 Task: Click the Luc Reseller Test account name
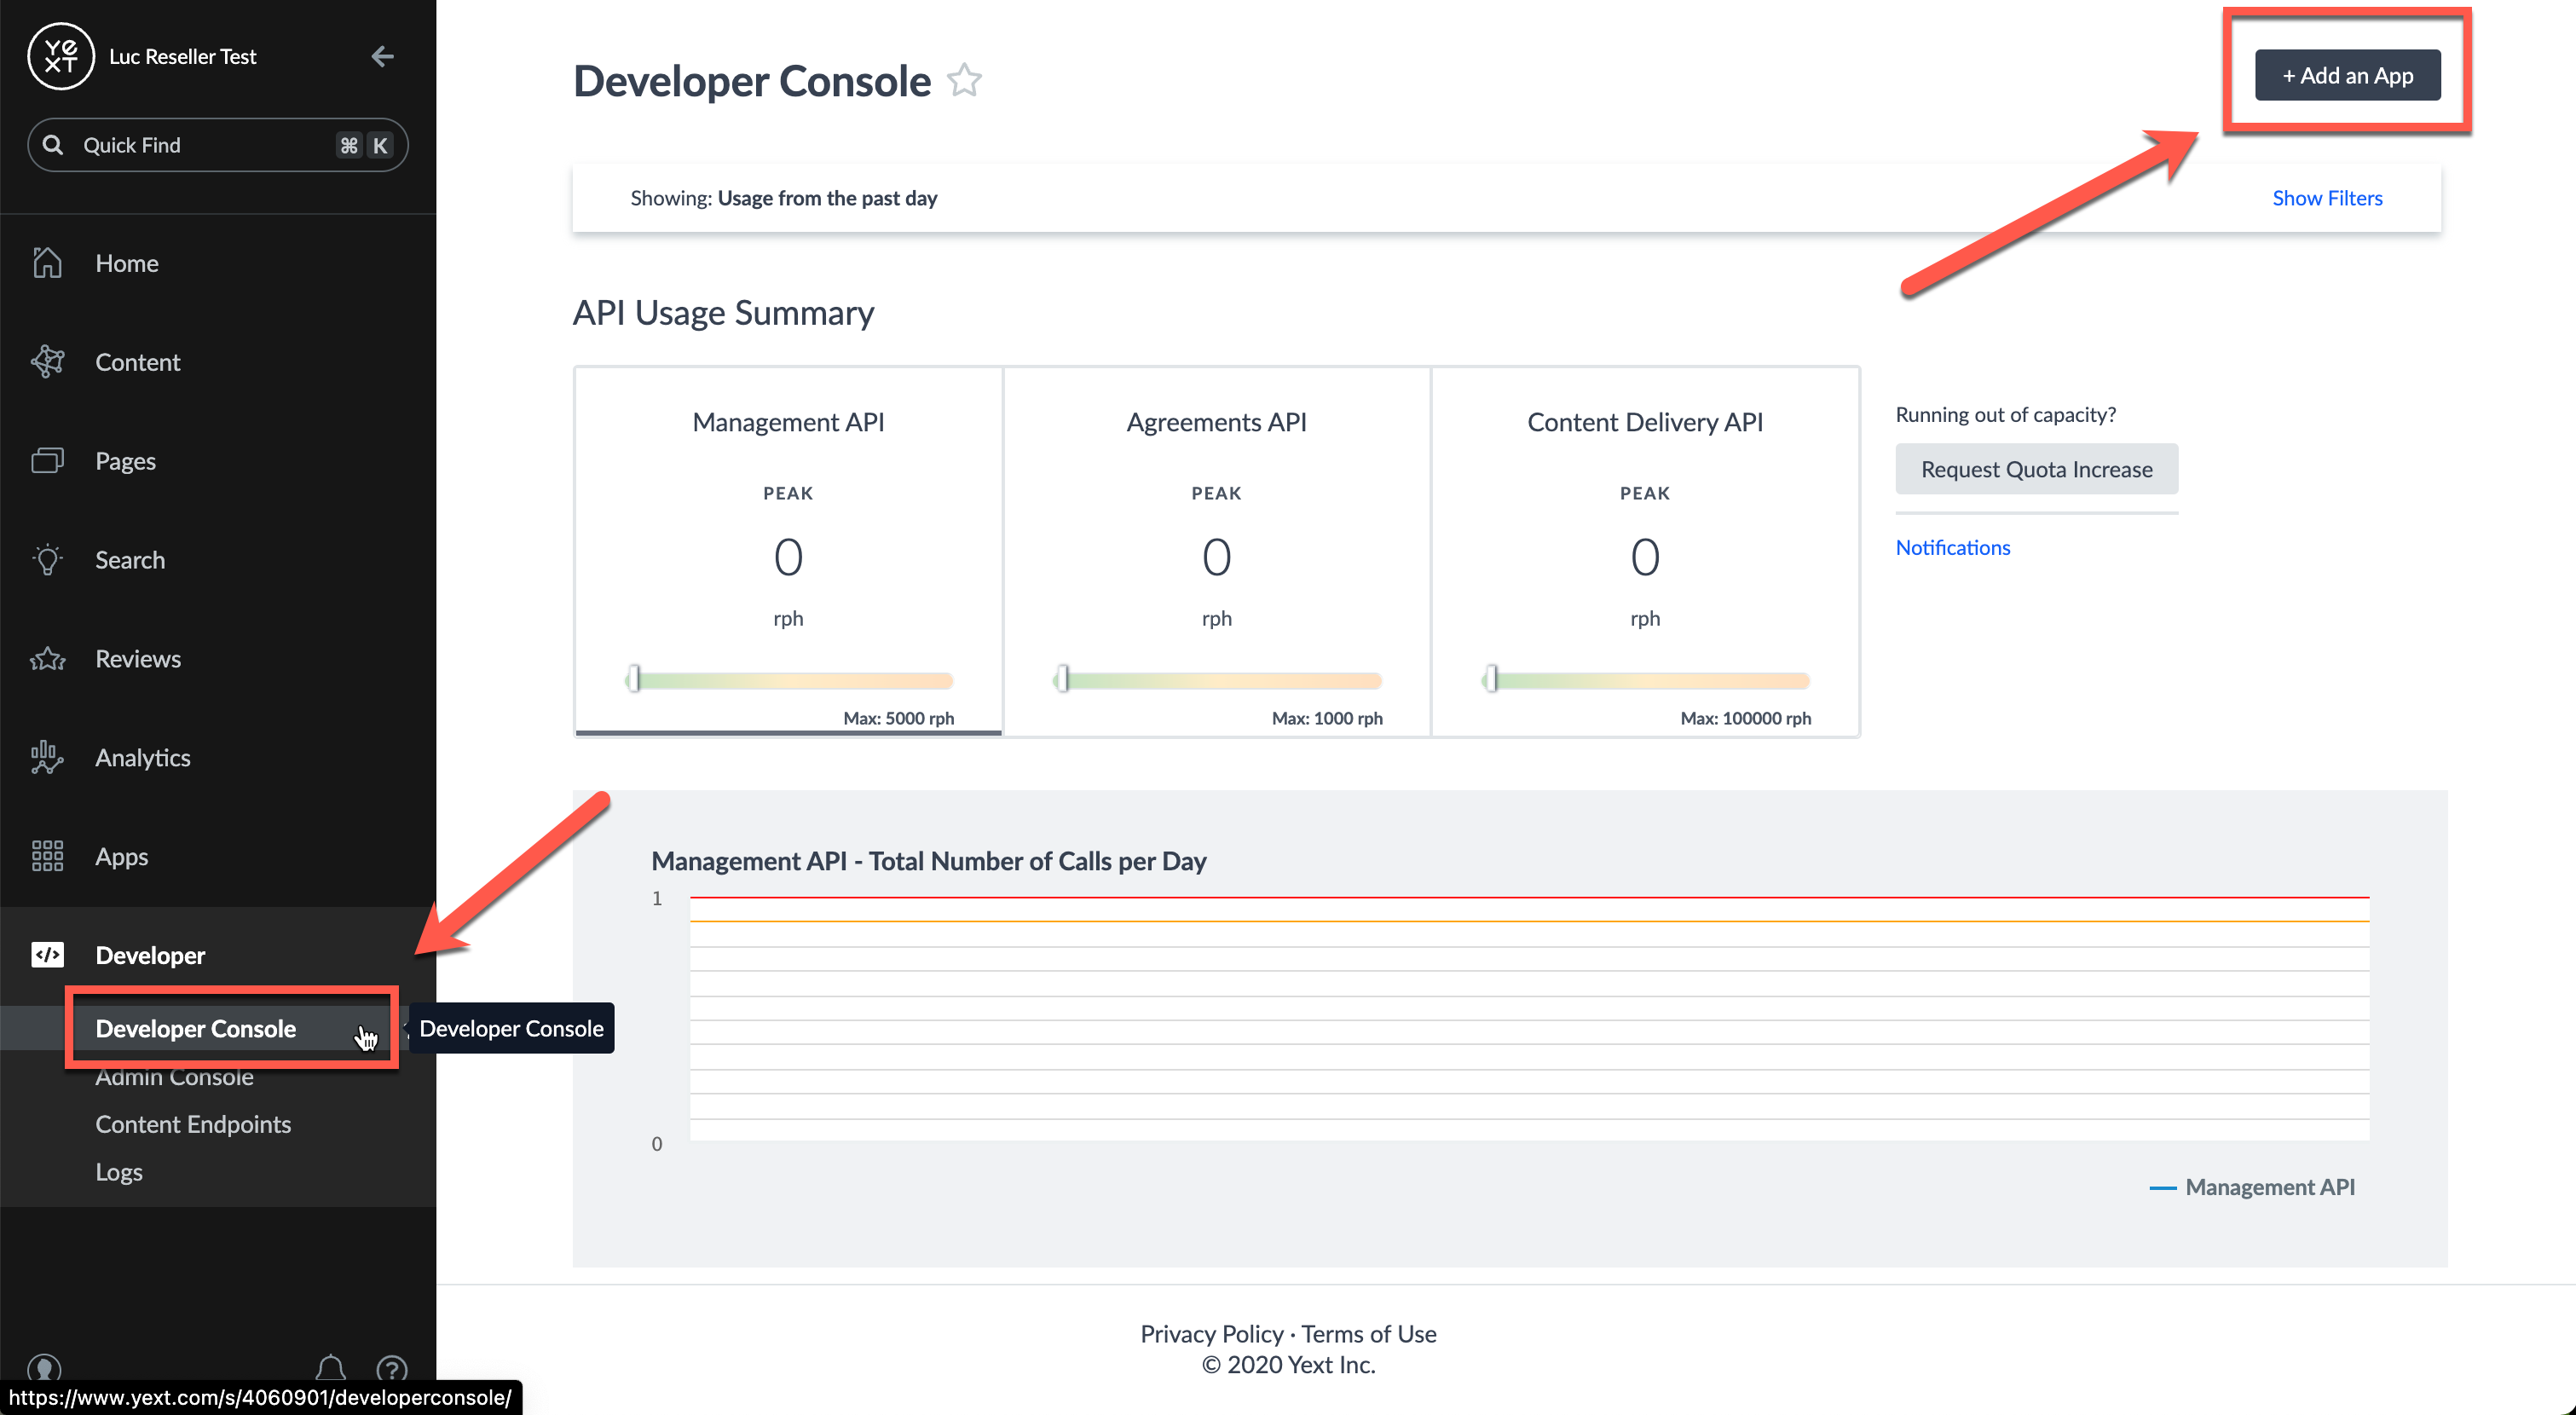[x=182, y=56]
